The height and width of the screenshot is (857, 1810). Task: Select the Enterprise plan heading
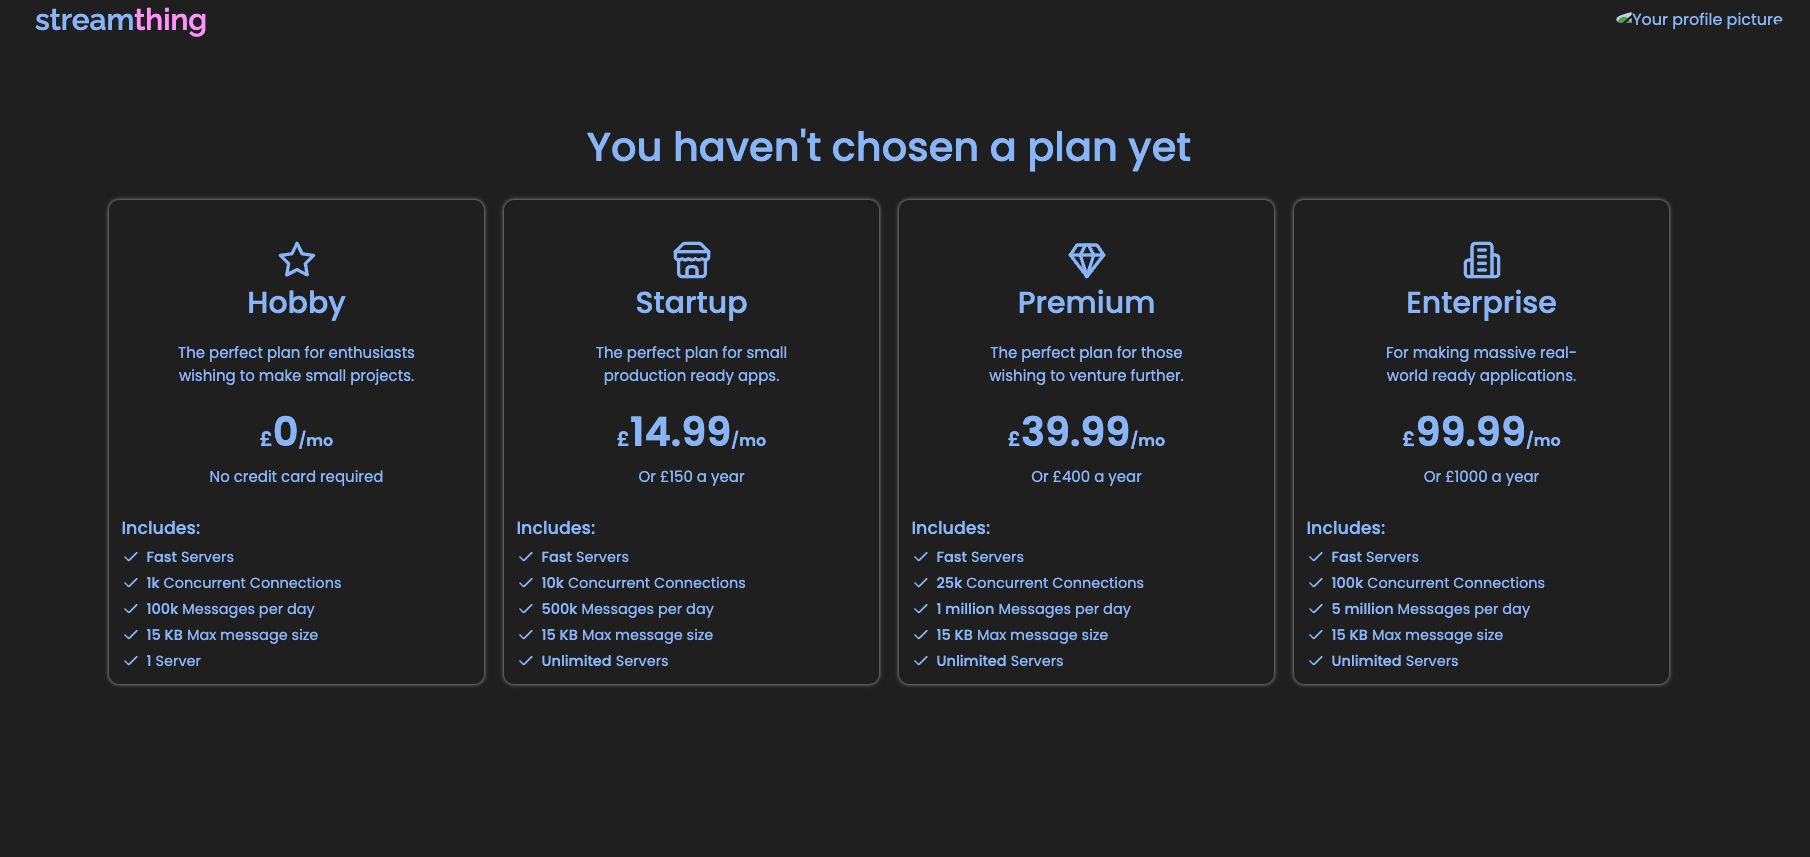[x=1481, y=303]
